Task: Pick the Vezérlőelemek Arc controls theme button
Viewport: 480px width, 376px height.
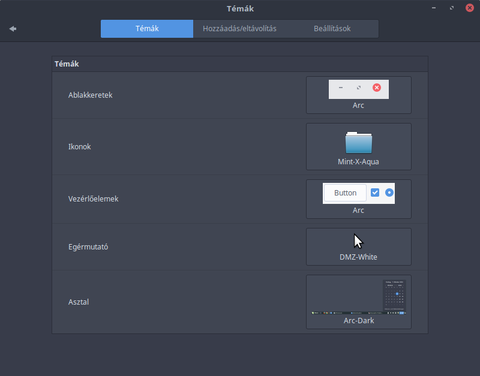Action: (x=359, y=199)
